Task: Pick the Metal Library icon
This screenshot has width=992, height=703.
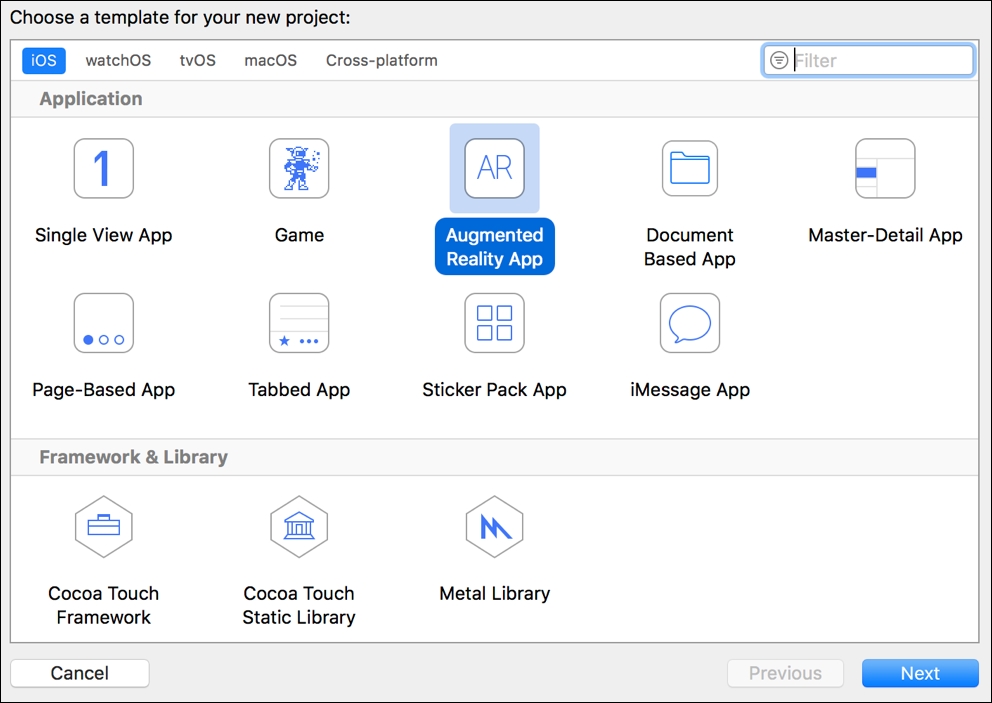Action: pyautogui.click(x=495, y=526)
